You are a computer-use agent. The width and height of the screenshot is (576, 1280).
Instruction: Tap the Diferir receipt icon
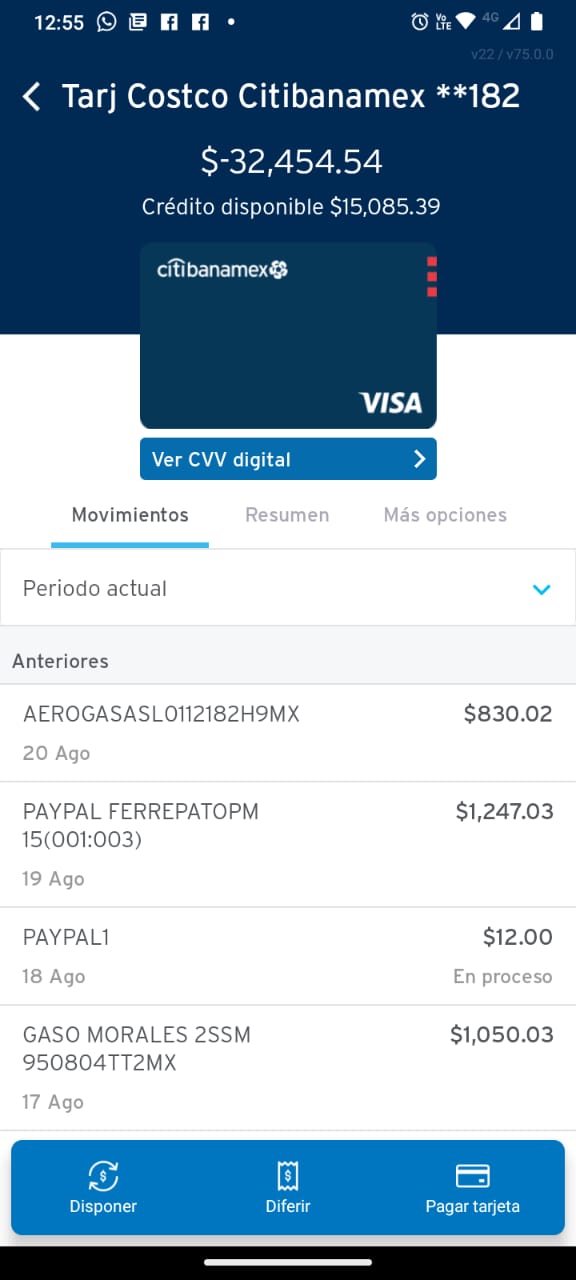(x=288, y=1175)
